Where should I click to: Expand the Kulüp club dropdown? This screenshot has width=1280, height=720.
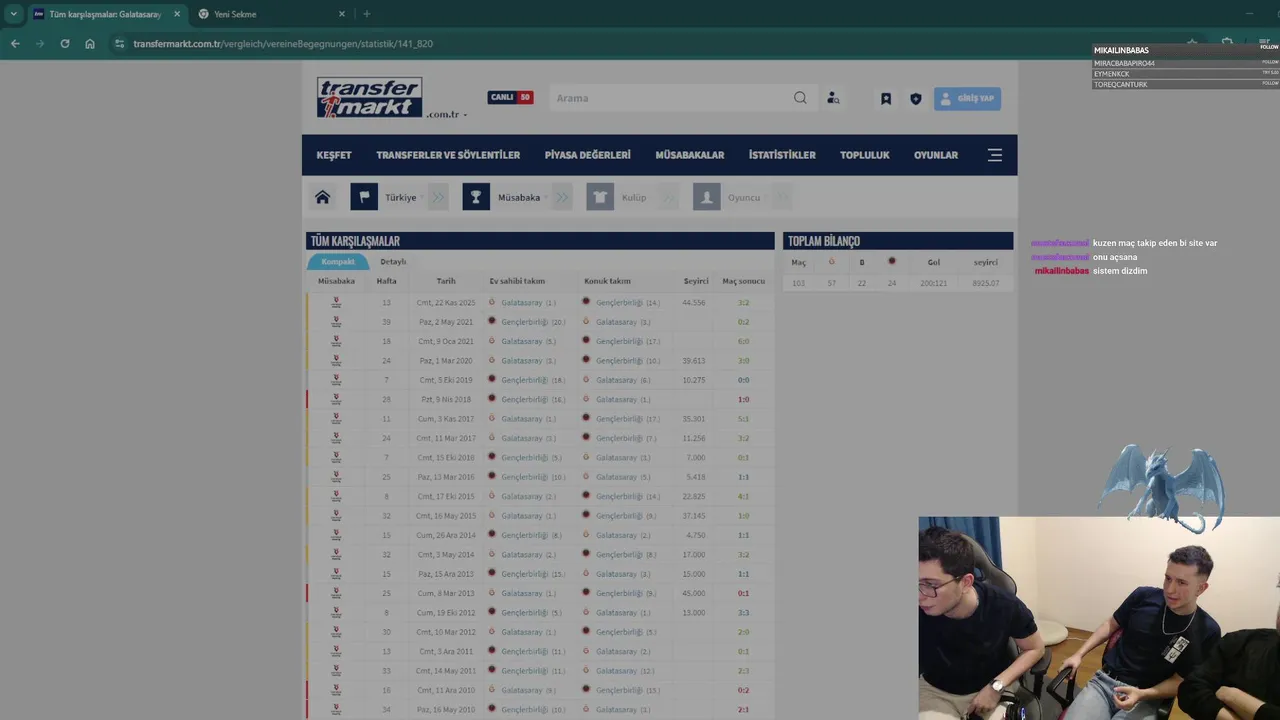637,197
